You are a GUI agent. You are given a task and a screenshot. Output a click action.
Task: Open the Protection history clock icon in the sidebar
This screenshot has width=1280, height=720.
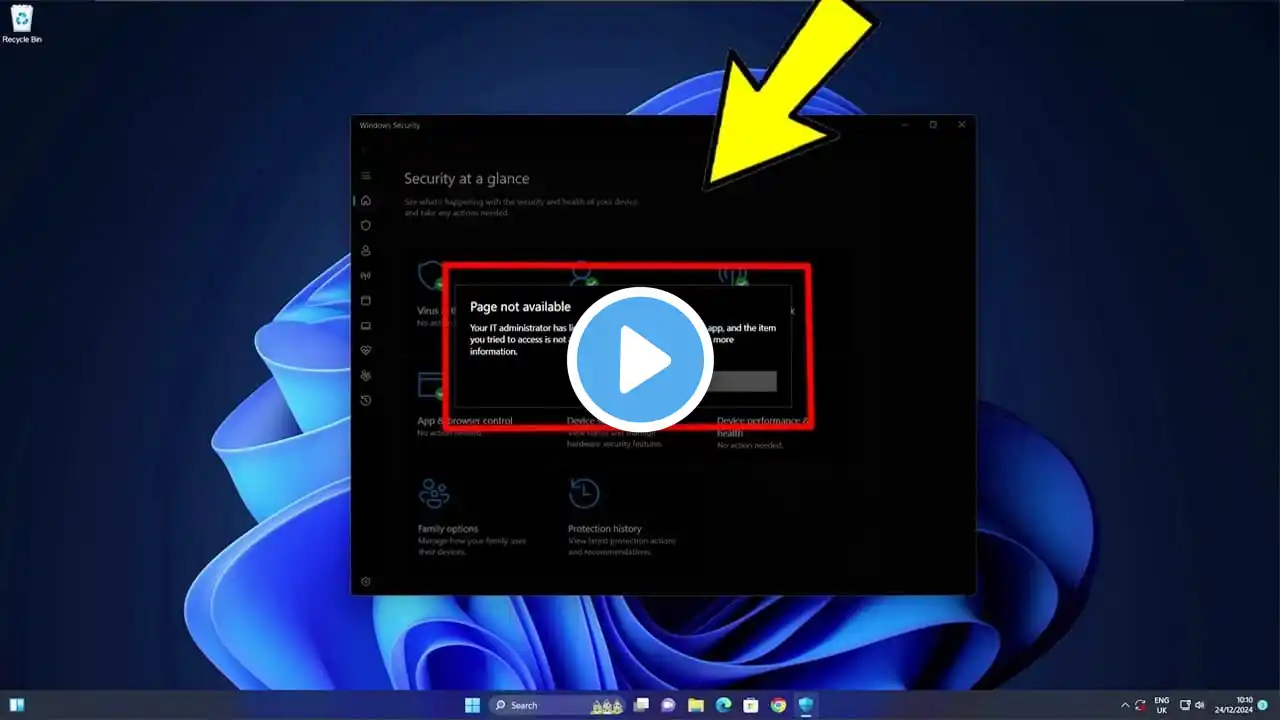click(366, 401)
